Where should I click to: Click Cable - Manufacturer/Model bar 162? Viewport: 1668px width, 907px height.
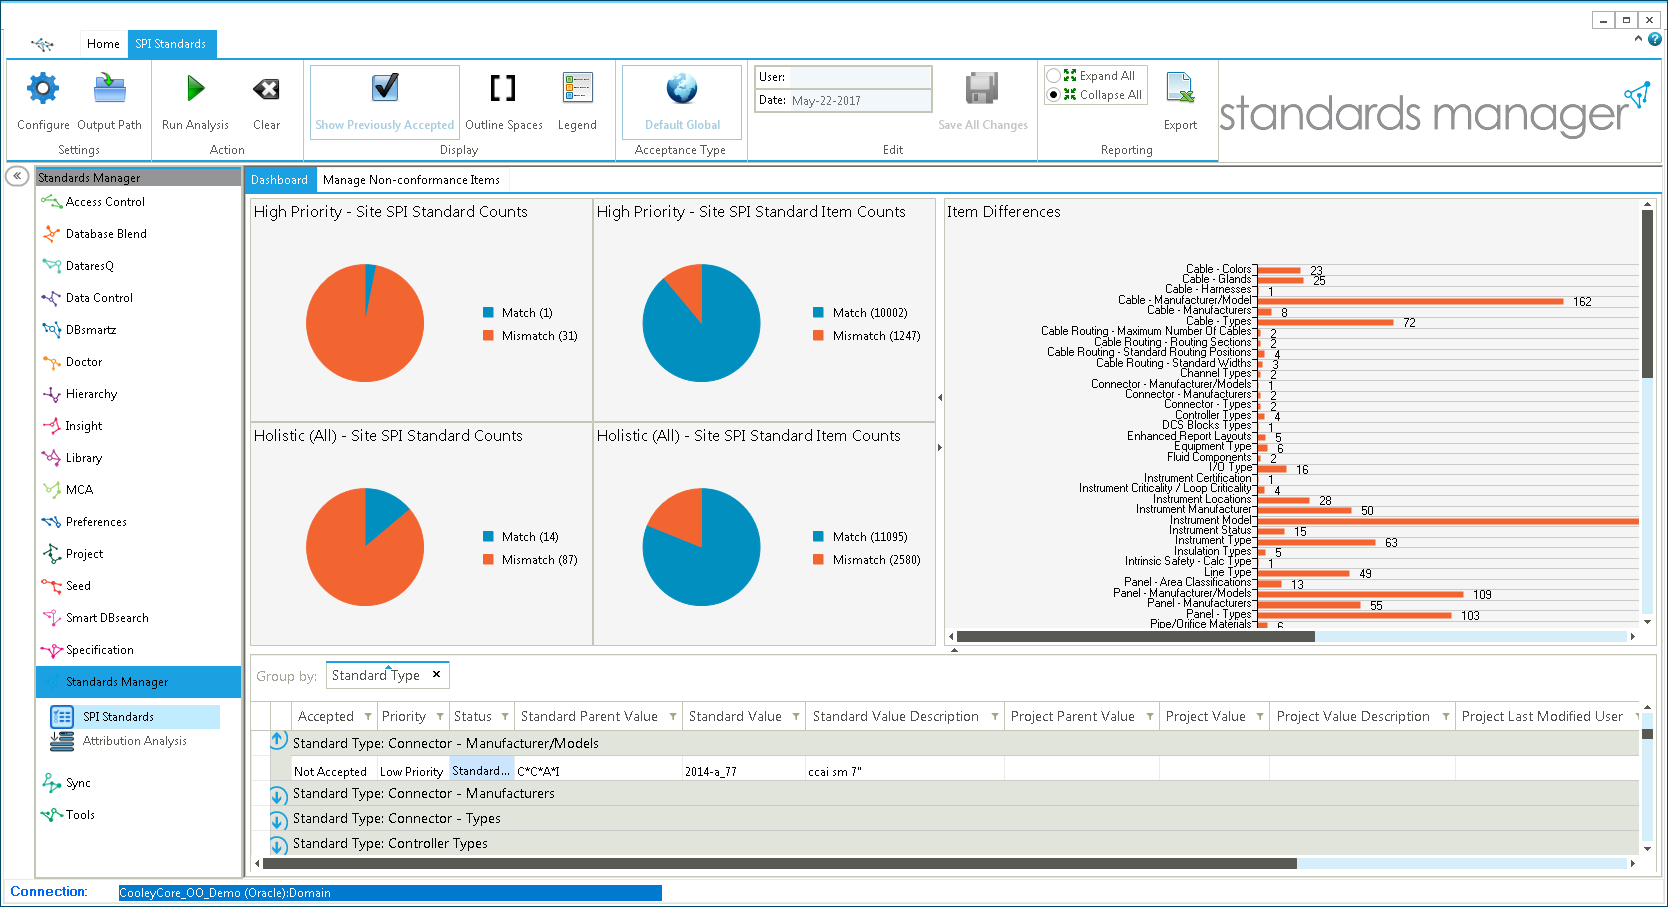click(1410, 301)
